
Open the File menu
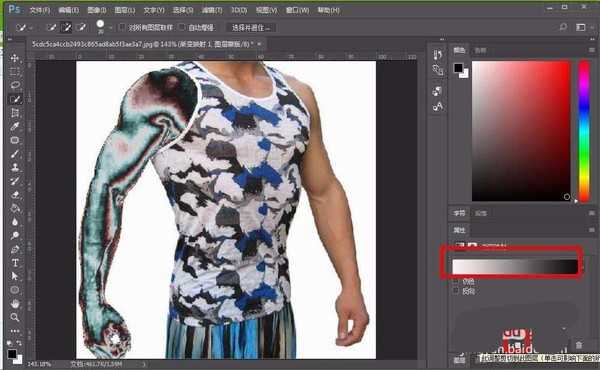tap(40, 10)
